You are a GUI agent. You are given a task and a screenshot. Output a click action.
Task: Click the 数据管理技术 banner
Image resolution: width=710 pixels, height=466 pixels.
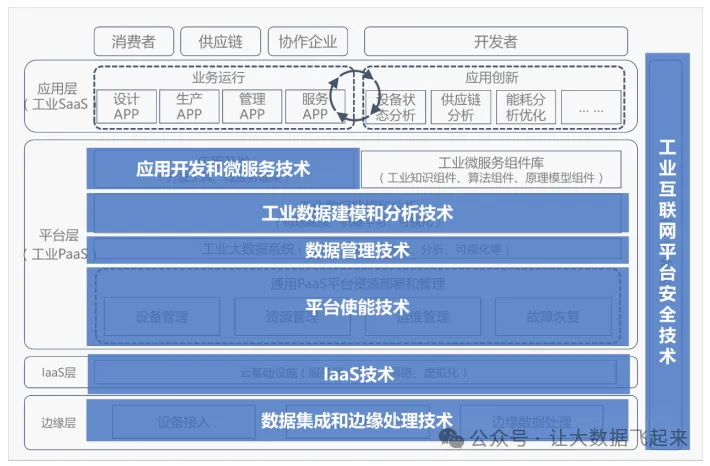[x=357, y=249]
